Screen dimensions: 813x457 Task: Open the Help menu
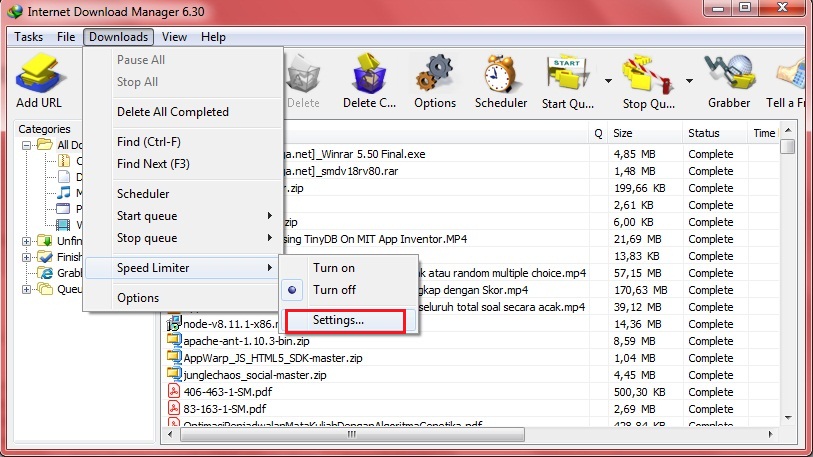213,37
